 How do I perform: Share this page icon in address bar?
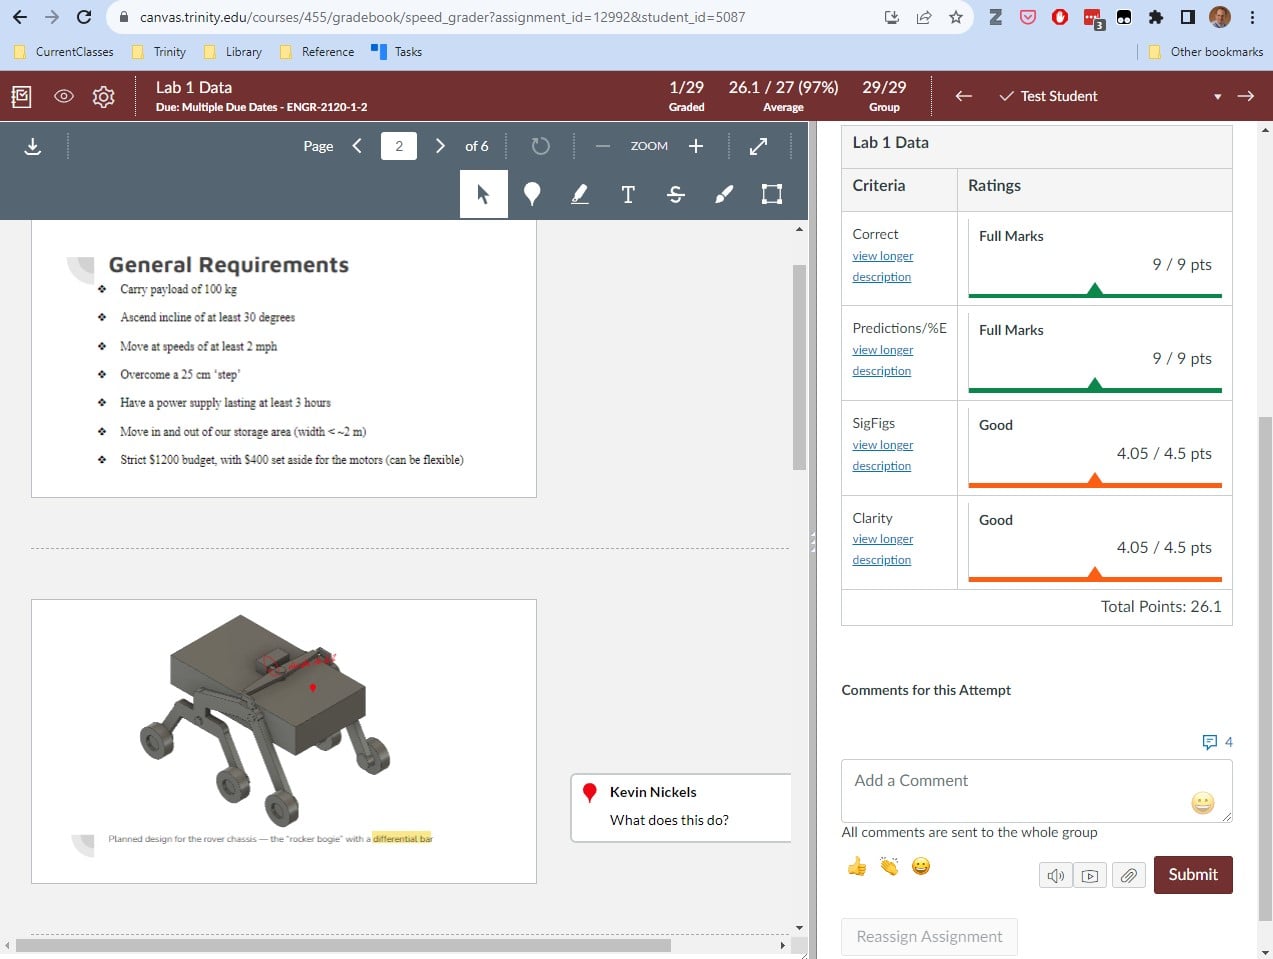924,17
